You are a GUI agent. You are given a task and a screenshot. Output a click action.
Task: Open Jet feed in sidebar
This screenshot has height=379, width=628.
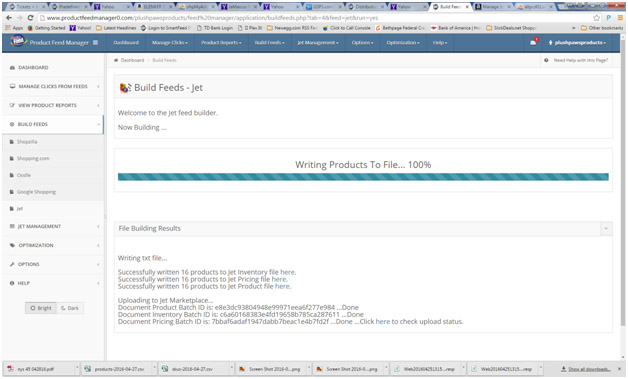(x=20, y=209)
